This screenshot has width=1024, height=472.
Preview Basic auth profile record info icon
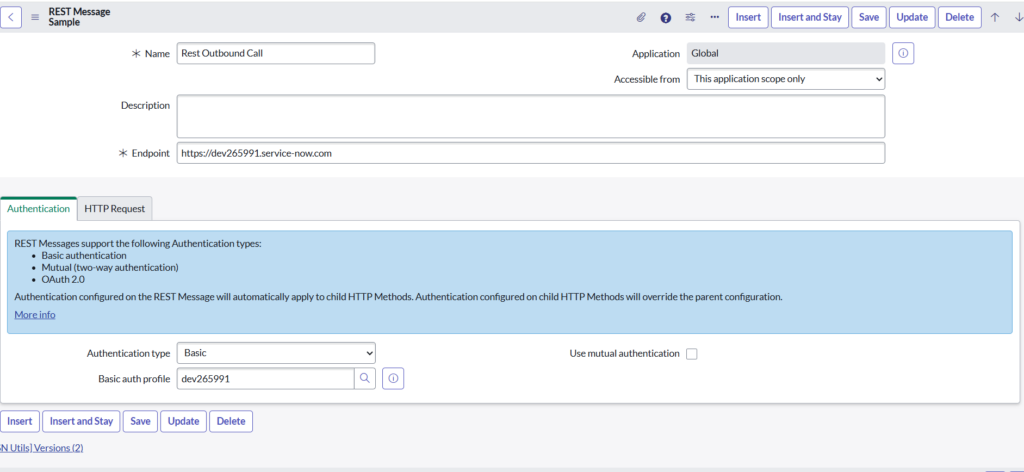tap(393, 378)
